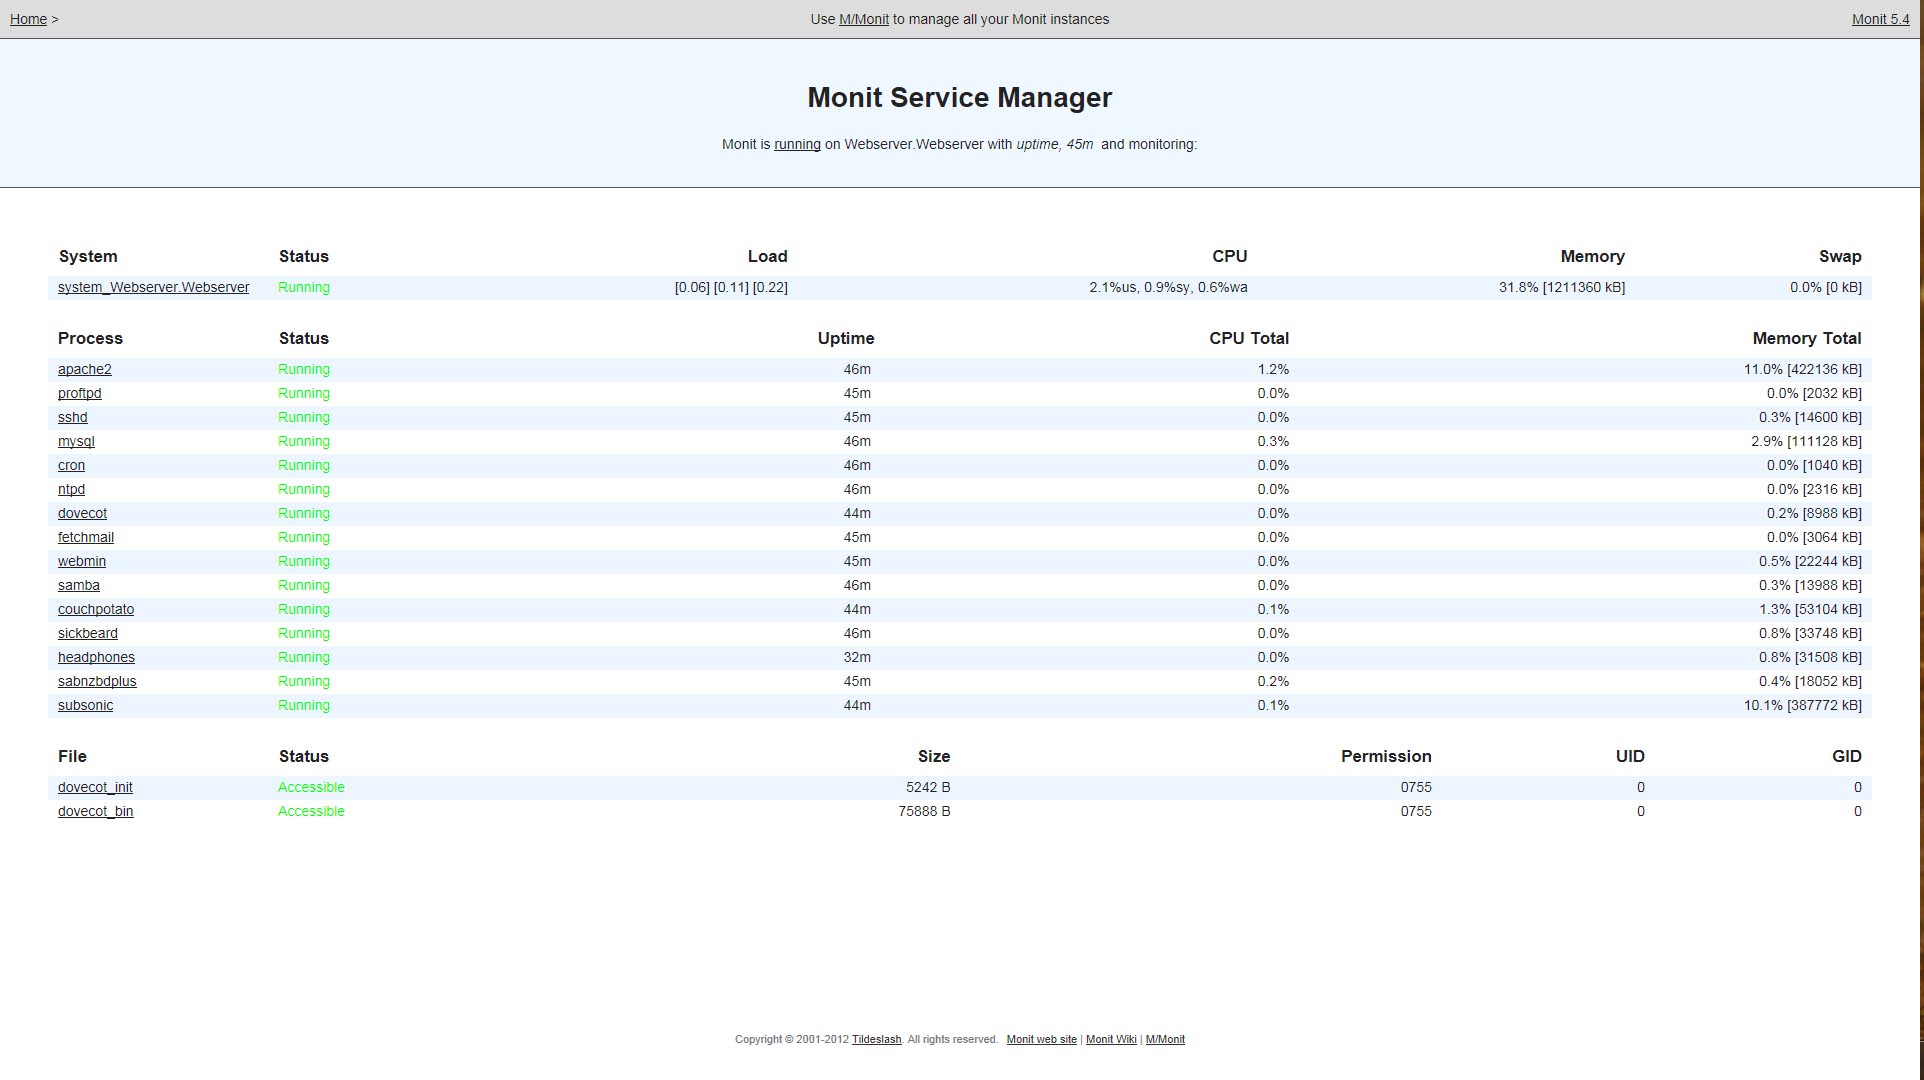Open the M/Monit link in header
This screenshot has height=1080, width=1924.
pyautogui.click(x=863, y=19)
